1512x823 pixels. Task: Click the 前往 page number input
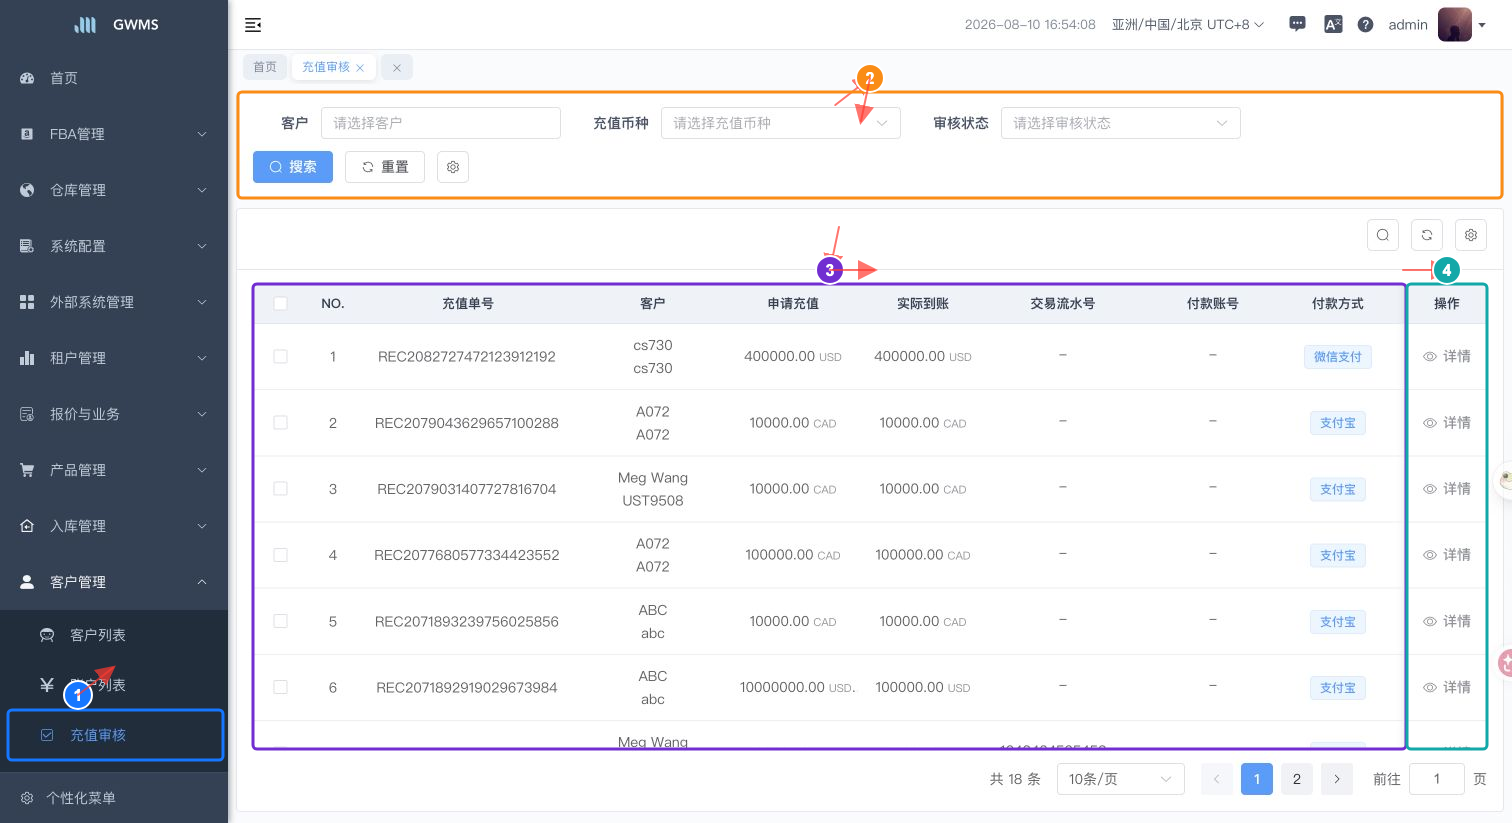point(1437,779)
